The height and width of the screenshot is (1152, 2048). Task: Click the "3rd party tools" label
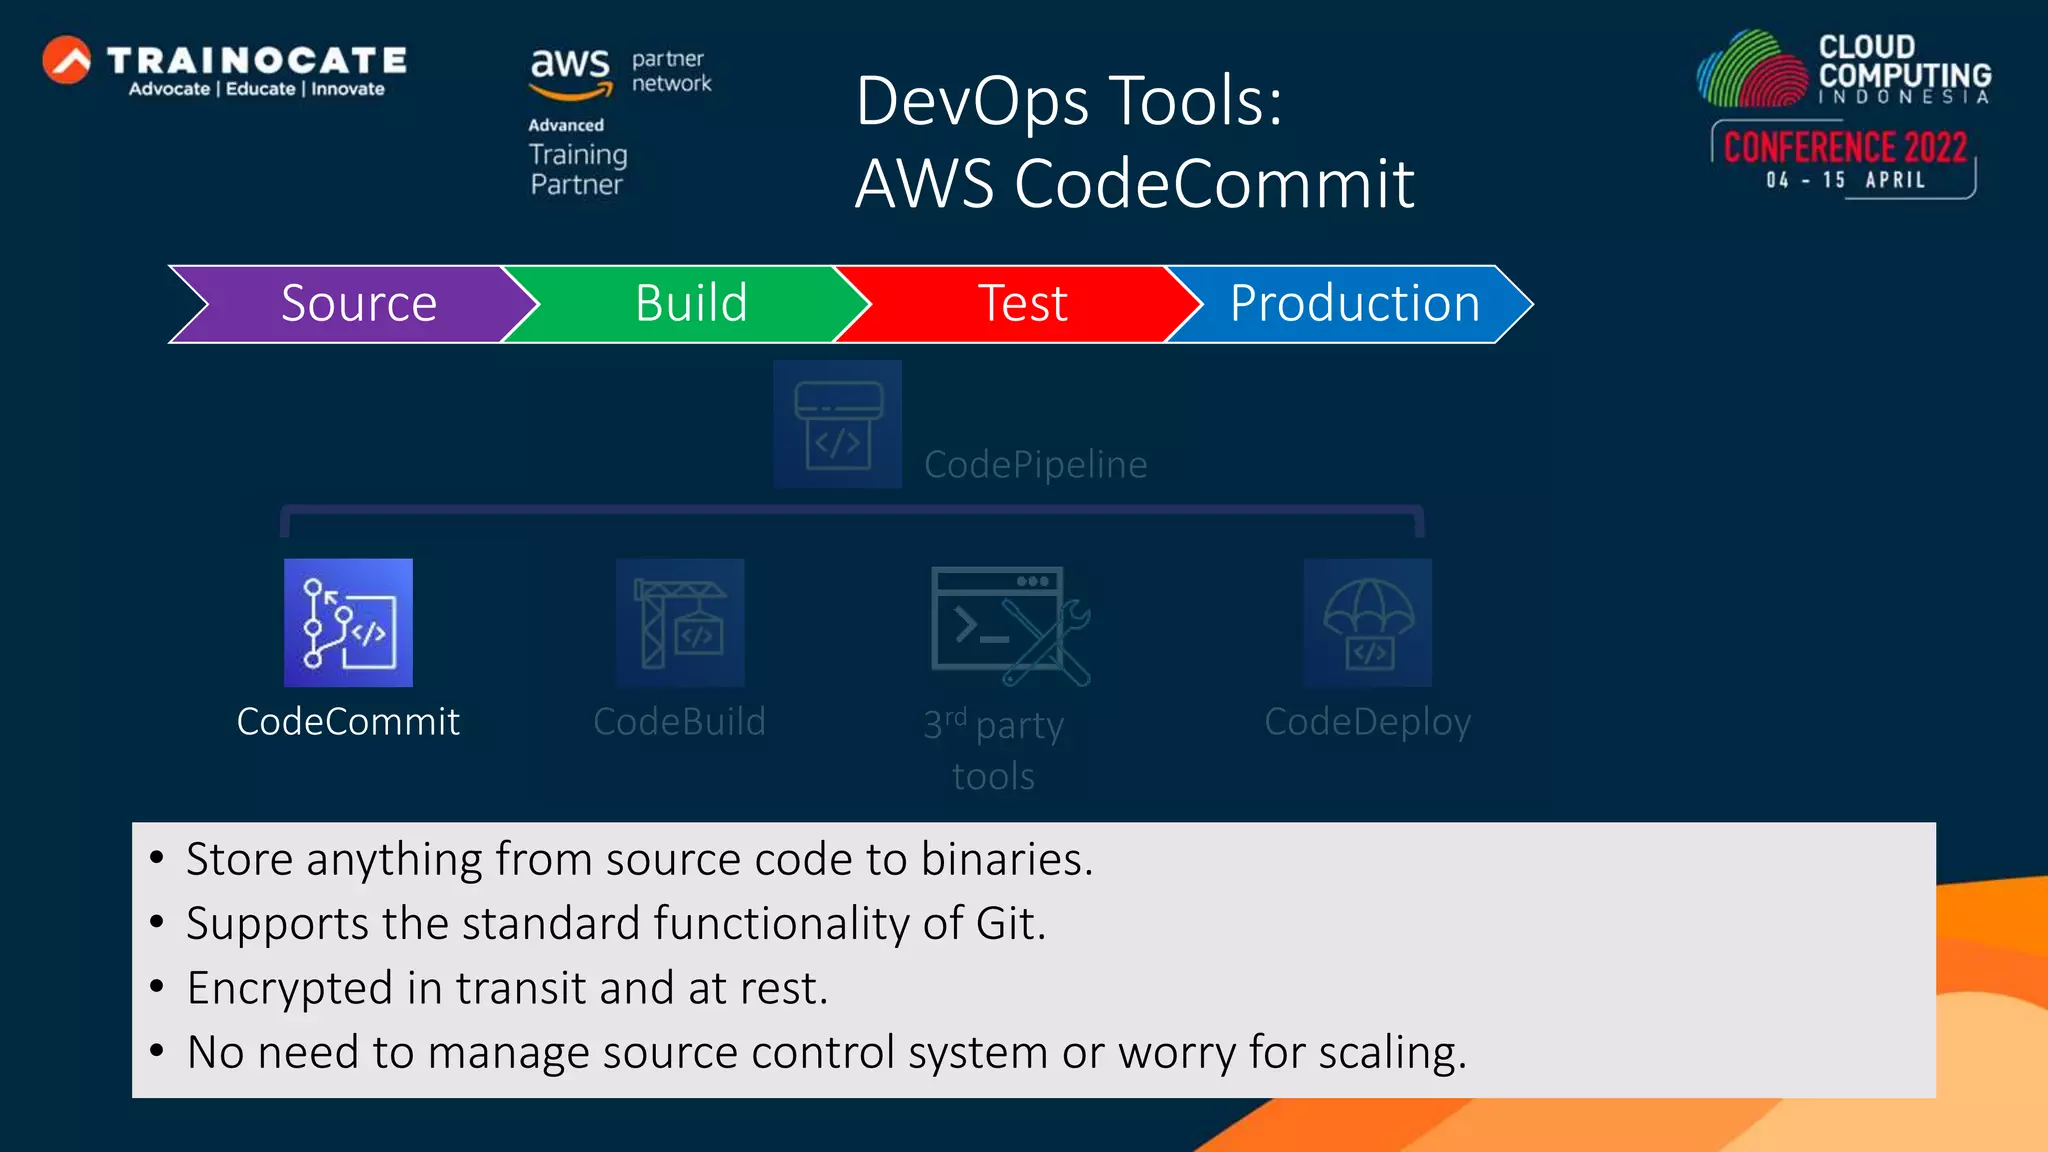tap(993, 750)
